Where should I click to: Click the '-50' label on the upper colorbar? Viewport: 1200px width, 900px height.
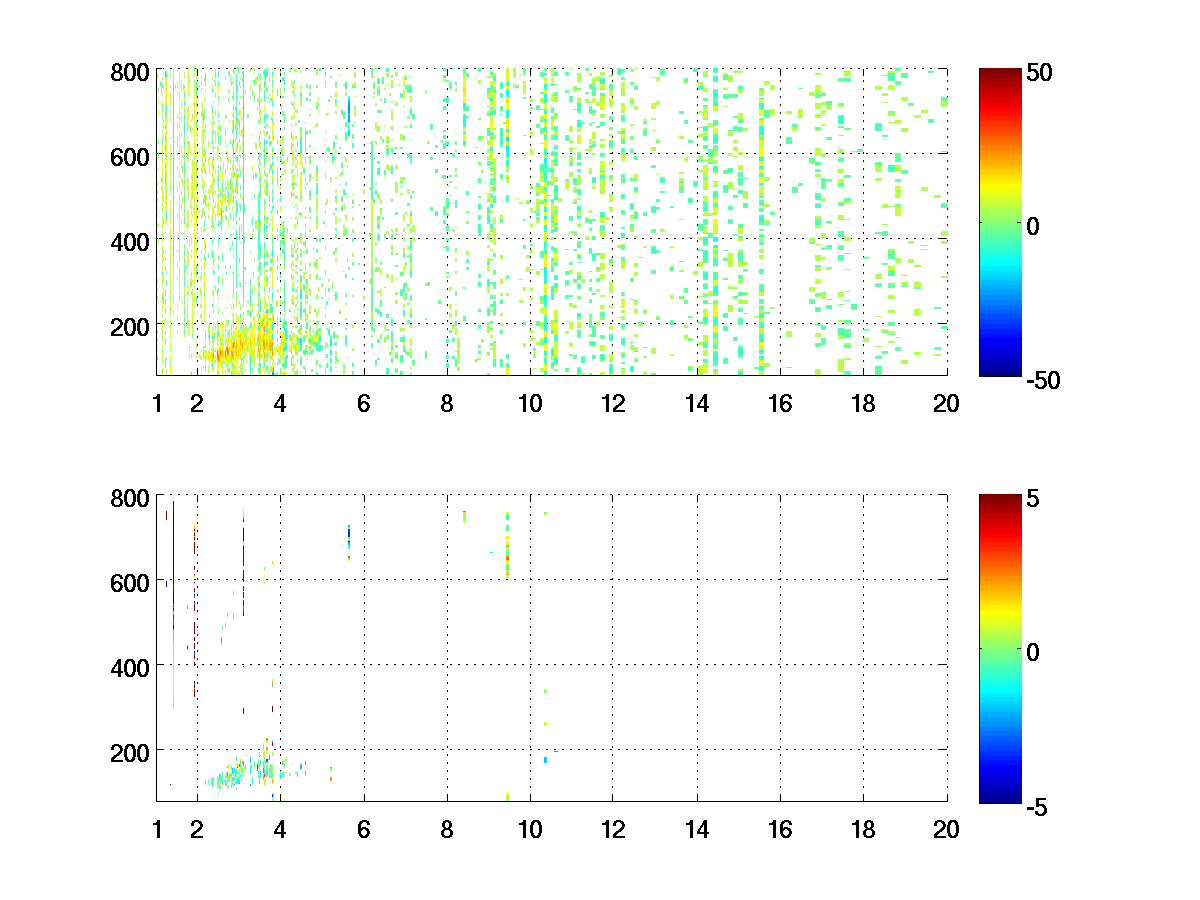click(x=1044, y=380)
